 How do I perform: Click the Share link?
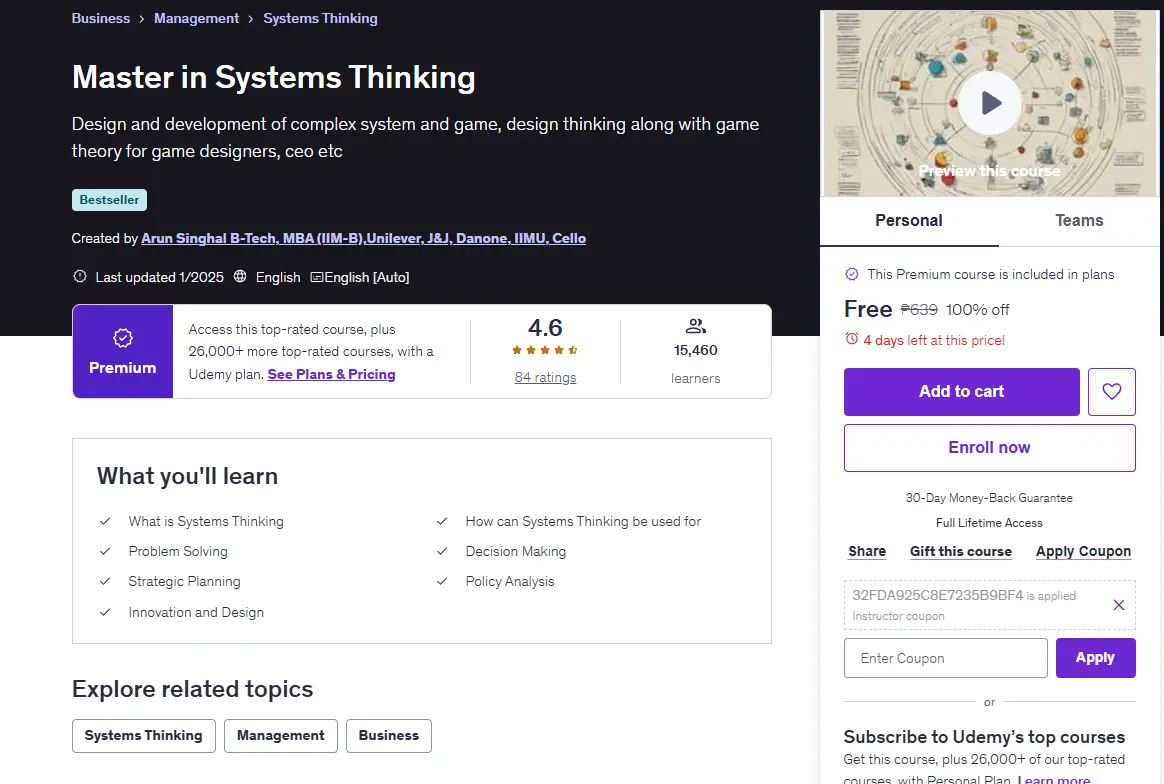click(x=867, y=552)
